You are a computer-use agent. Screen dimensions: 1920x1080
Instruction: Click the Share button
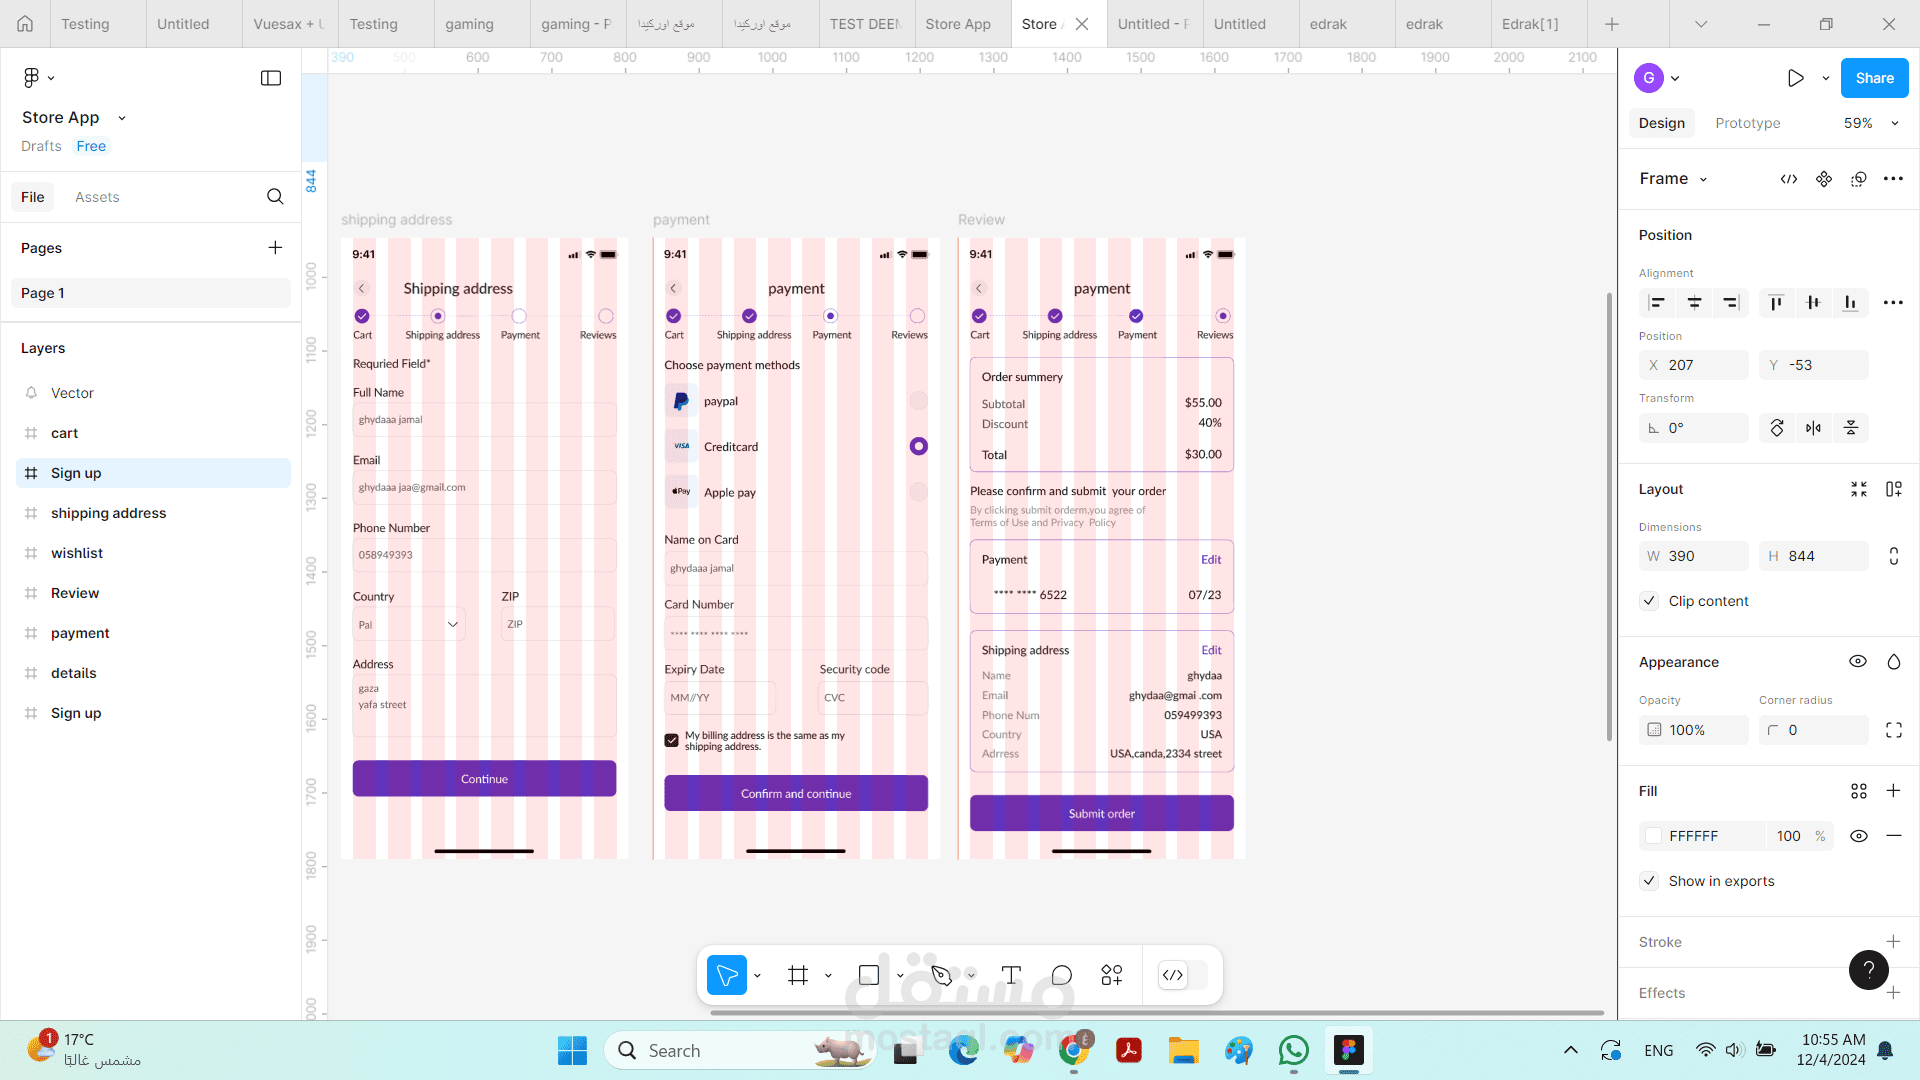coord(1874,78)
